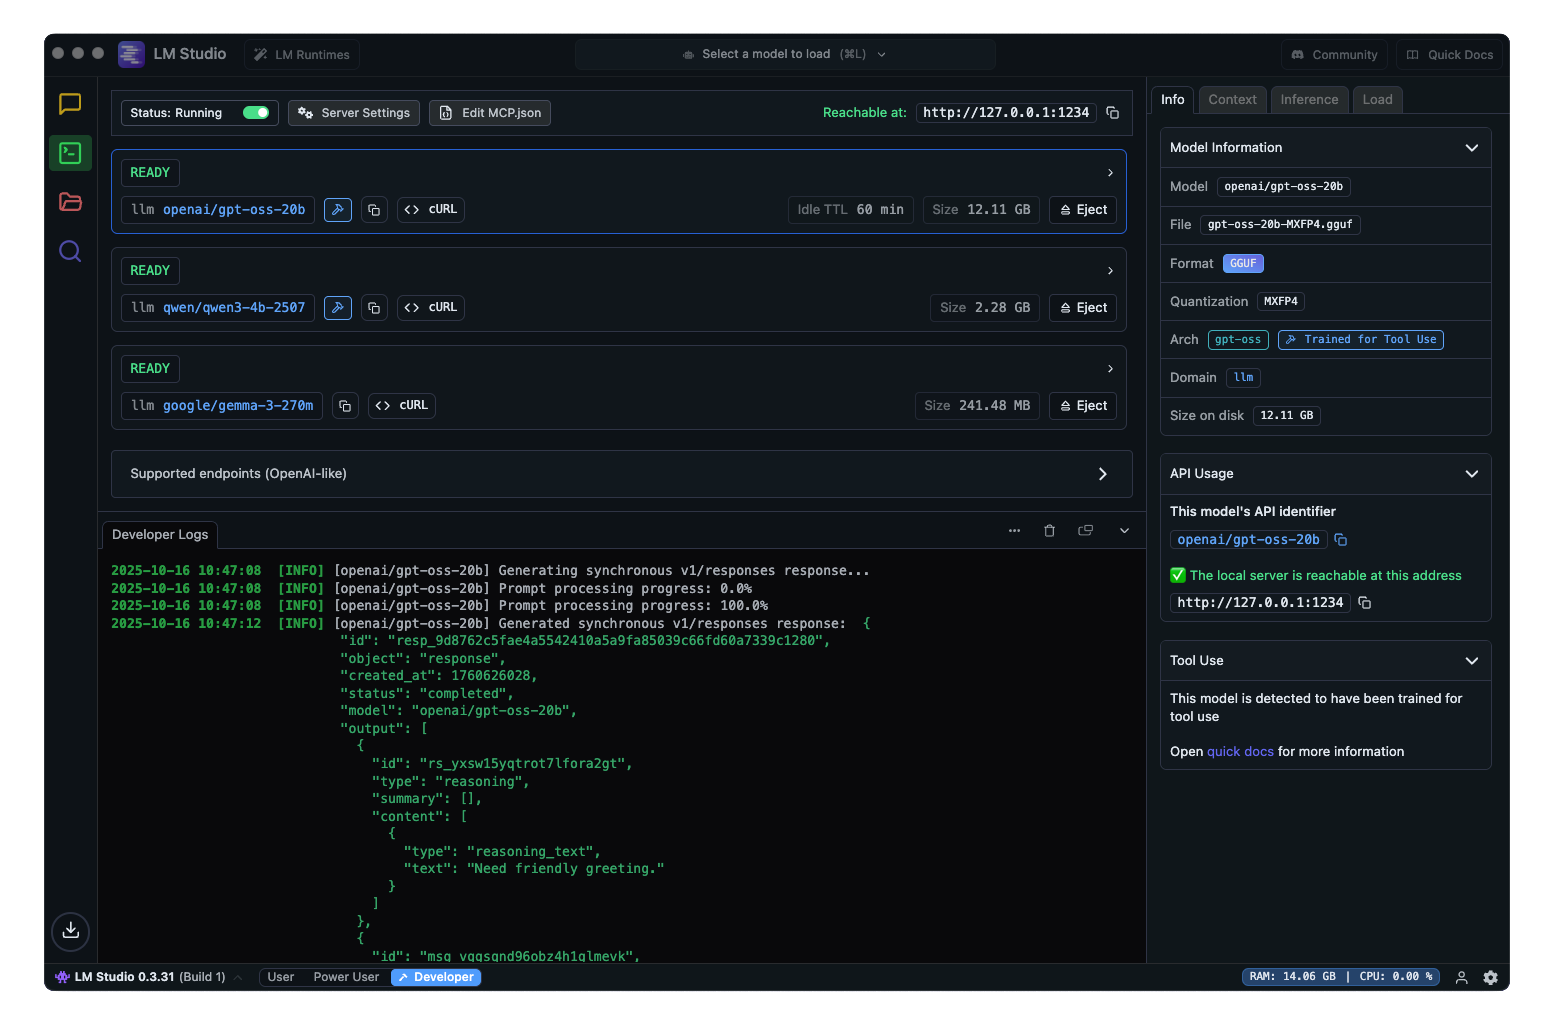This screenshot has width=1560, height=1030.
Task: Collapse the Model Information section
Action: click(1471, 147)
